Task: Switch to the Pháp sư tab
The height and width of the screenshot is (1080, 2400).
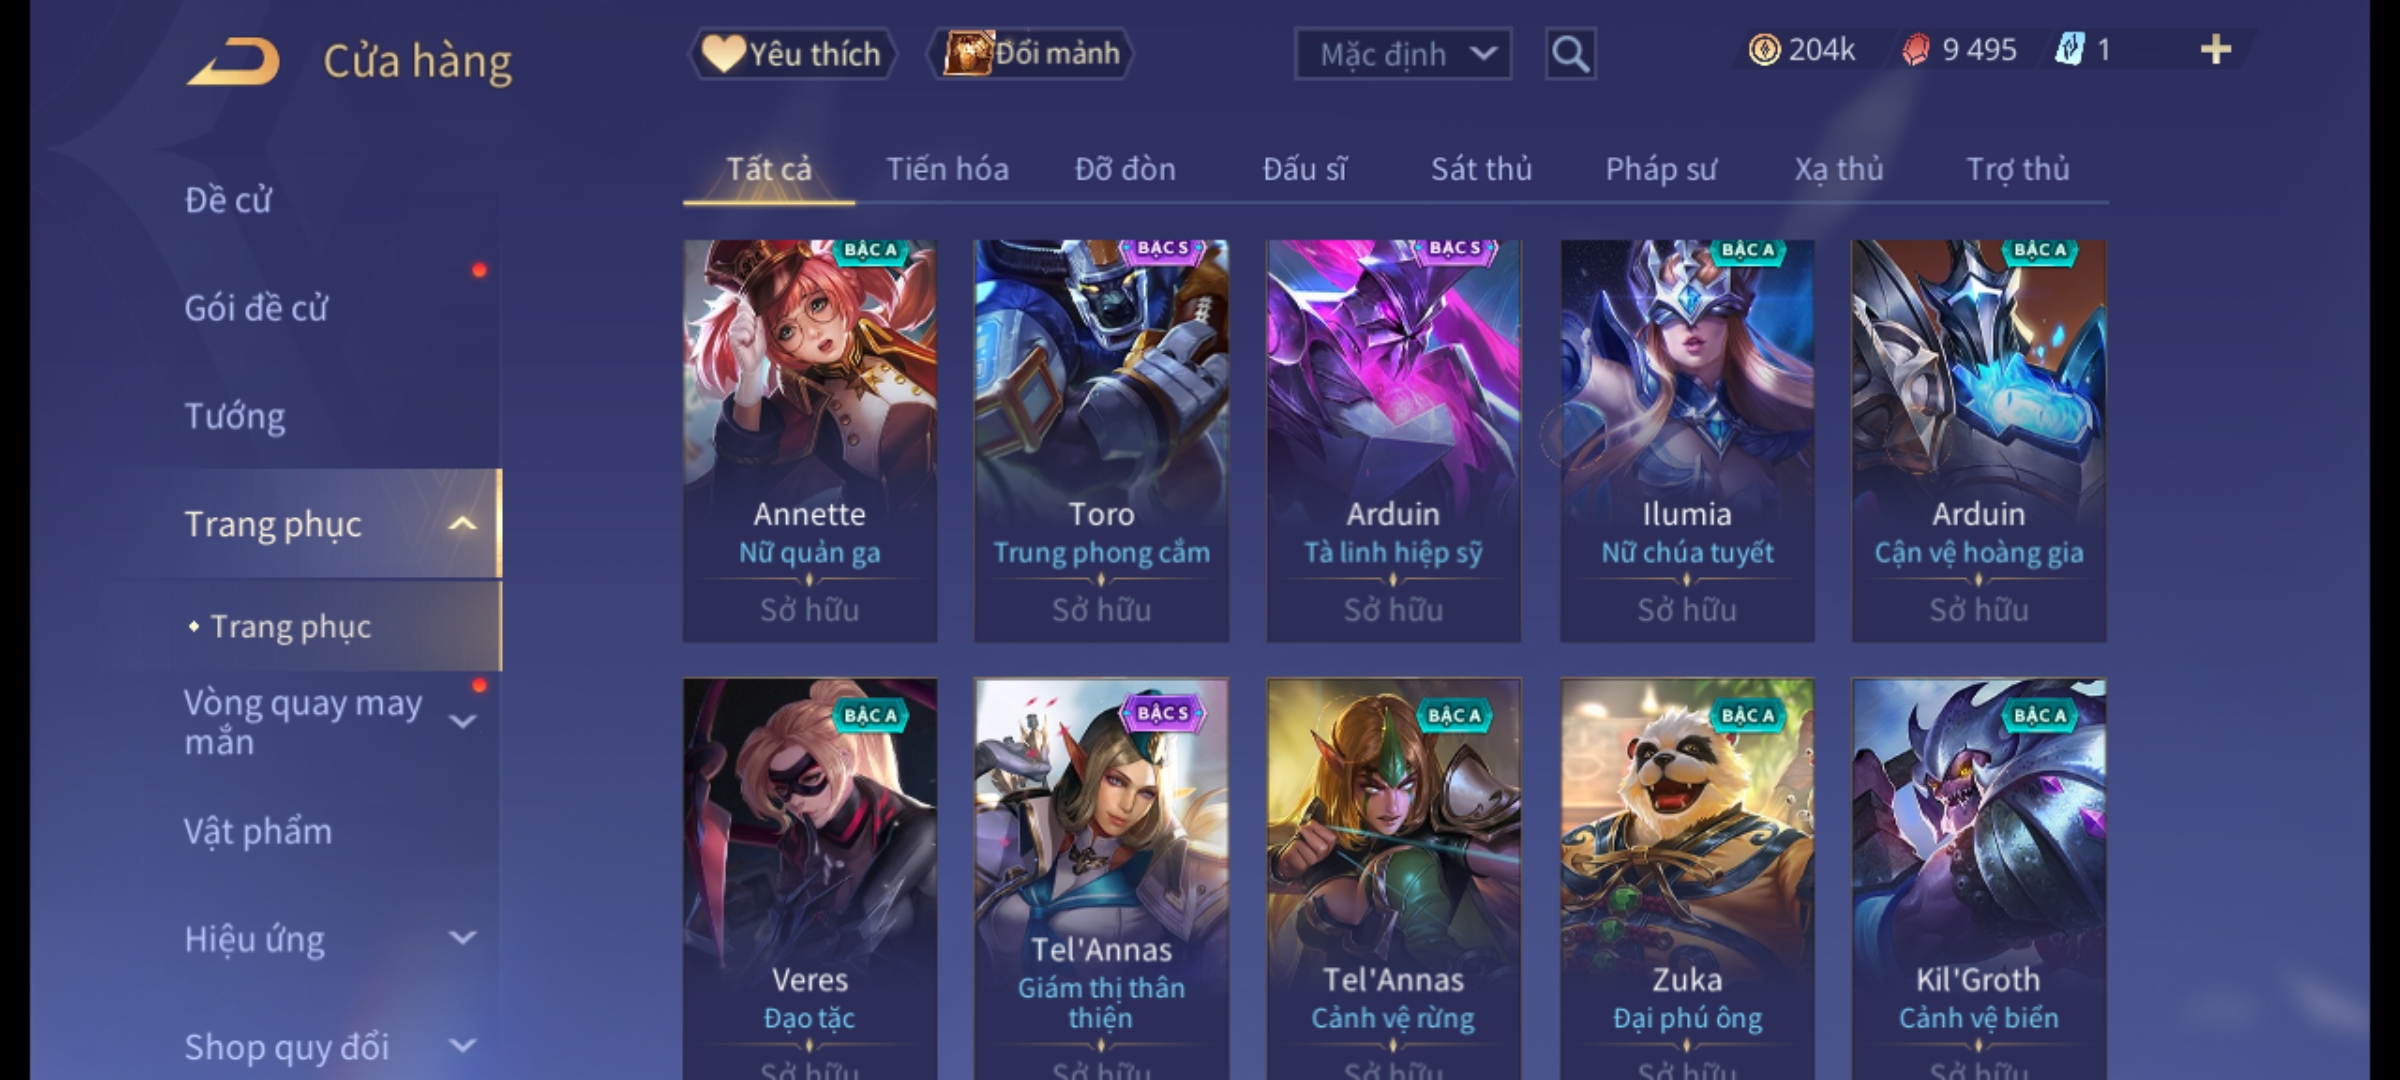Action: 1661,169
